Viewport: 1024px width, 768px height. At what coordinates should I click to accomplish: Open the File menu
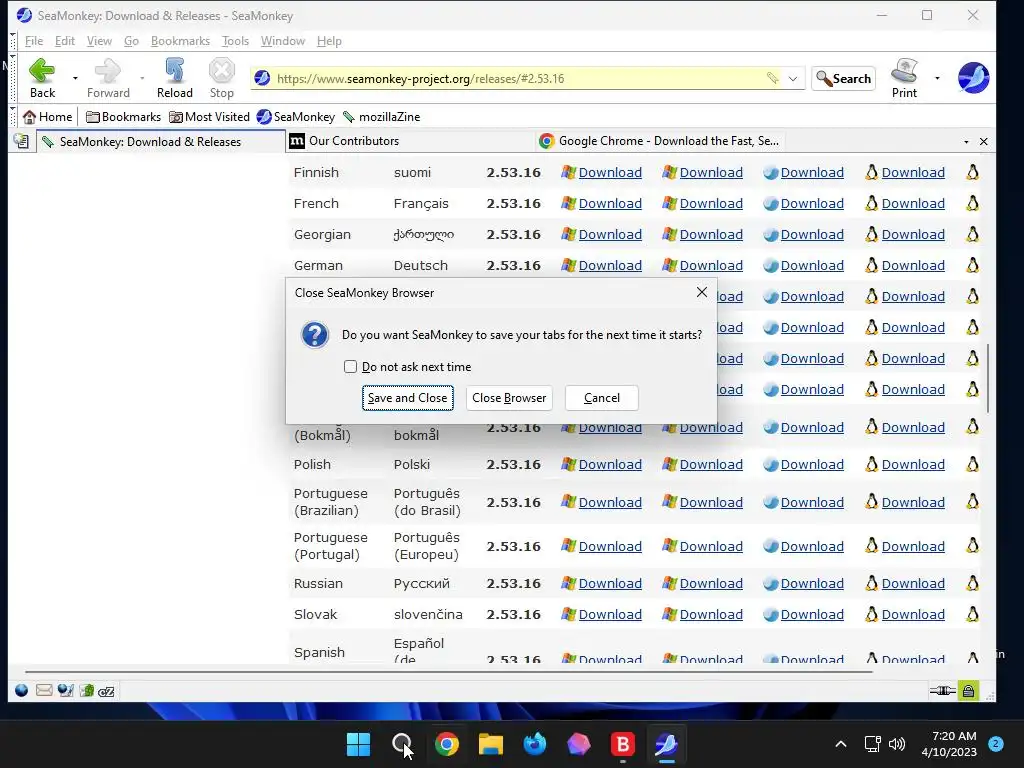coord(34,40)
